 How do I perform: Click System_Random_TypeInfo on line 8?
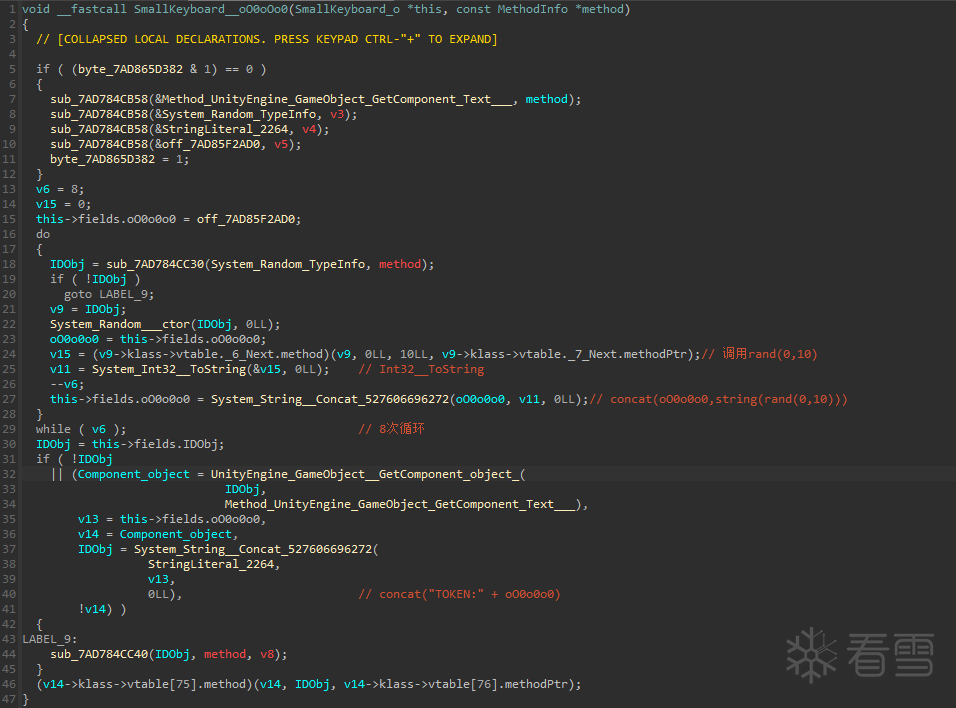[x=240, y=114]
